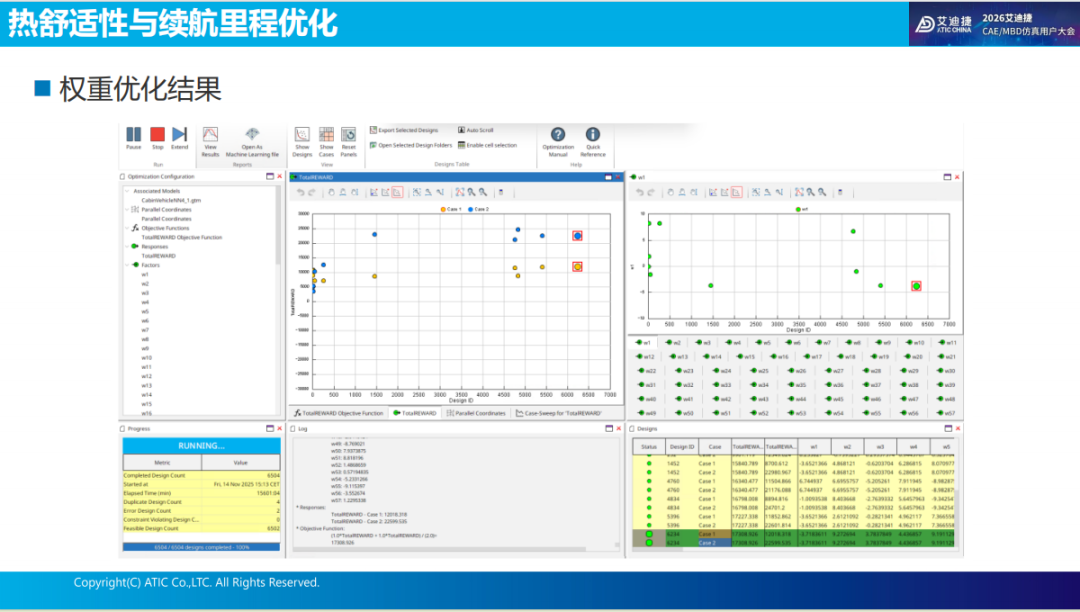Screen dimensions: 1080x612
Task: Toggle the w1 legend entry in w1 plot
Action: [x=802, y=209]
